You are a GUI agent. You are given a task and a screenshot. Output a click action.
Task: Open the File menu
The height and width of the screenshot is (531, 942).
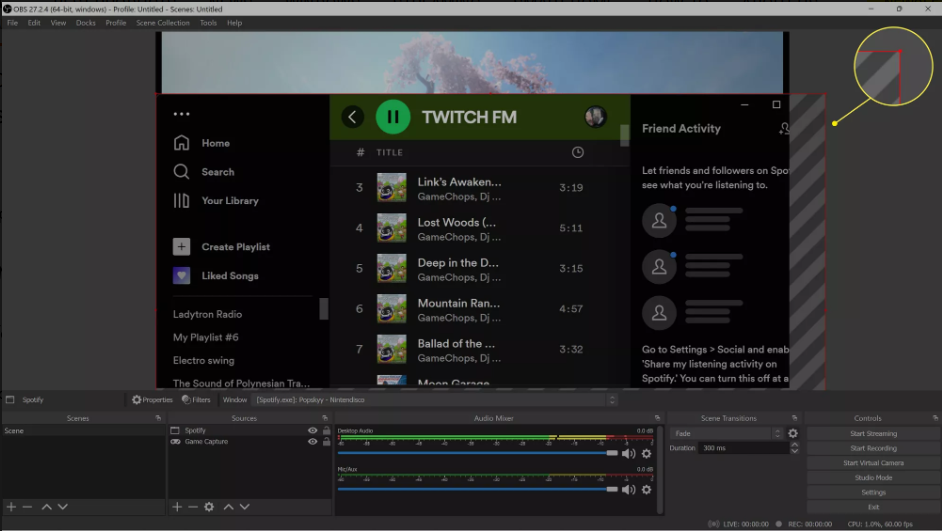tap(12, 23)
